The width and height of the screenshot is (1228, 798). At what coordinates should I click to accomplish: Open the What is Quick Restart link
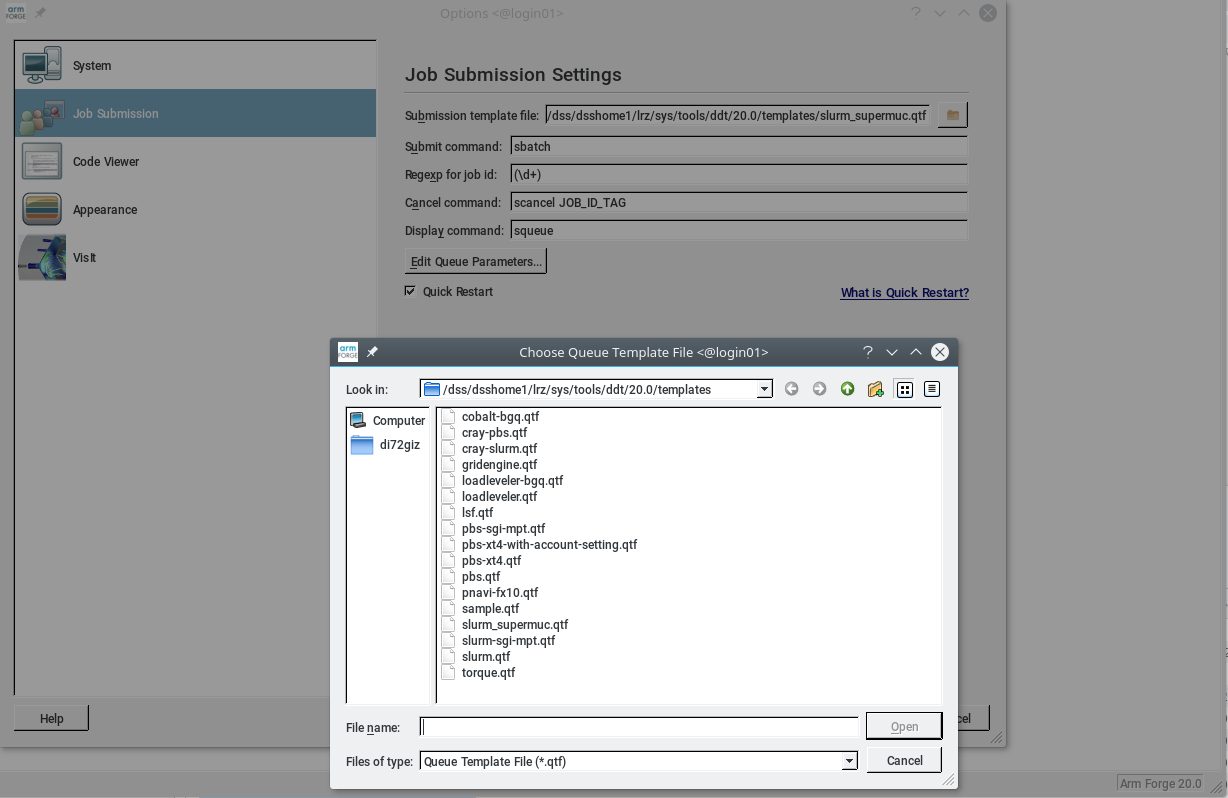(904, 293)
